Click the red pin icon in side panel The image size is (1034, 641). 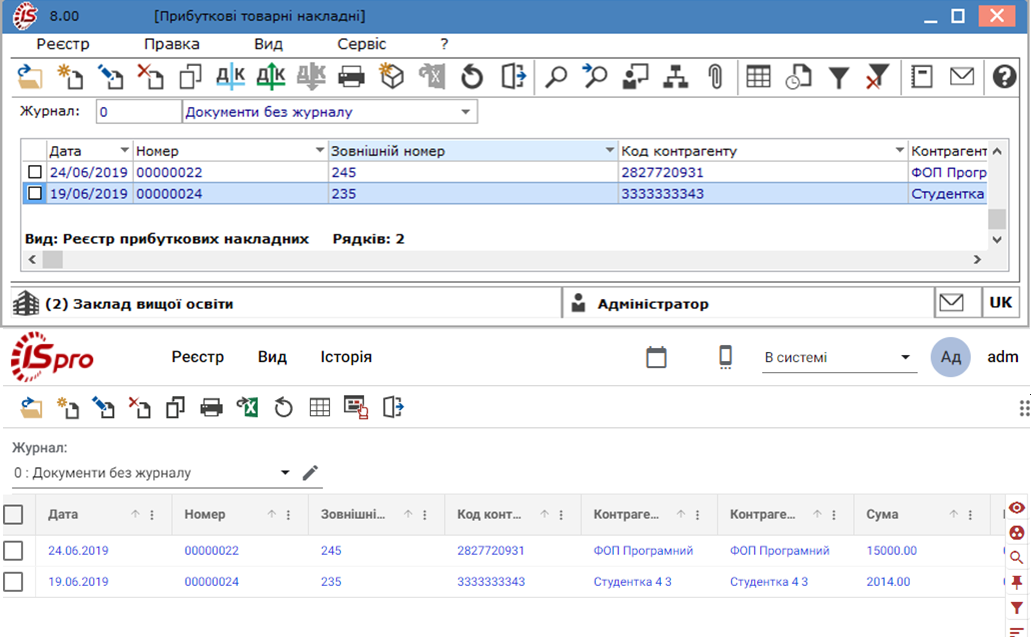(x=1016, y=582)
